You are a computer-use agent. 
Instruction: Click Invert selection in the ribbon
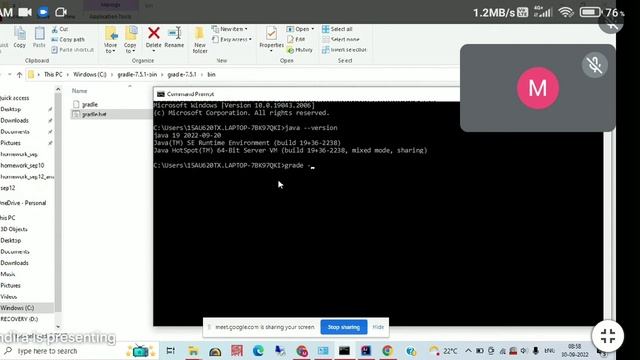click(344, 50)
